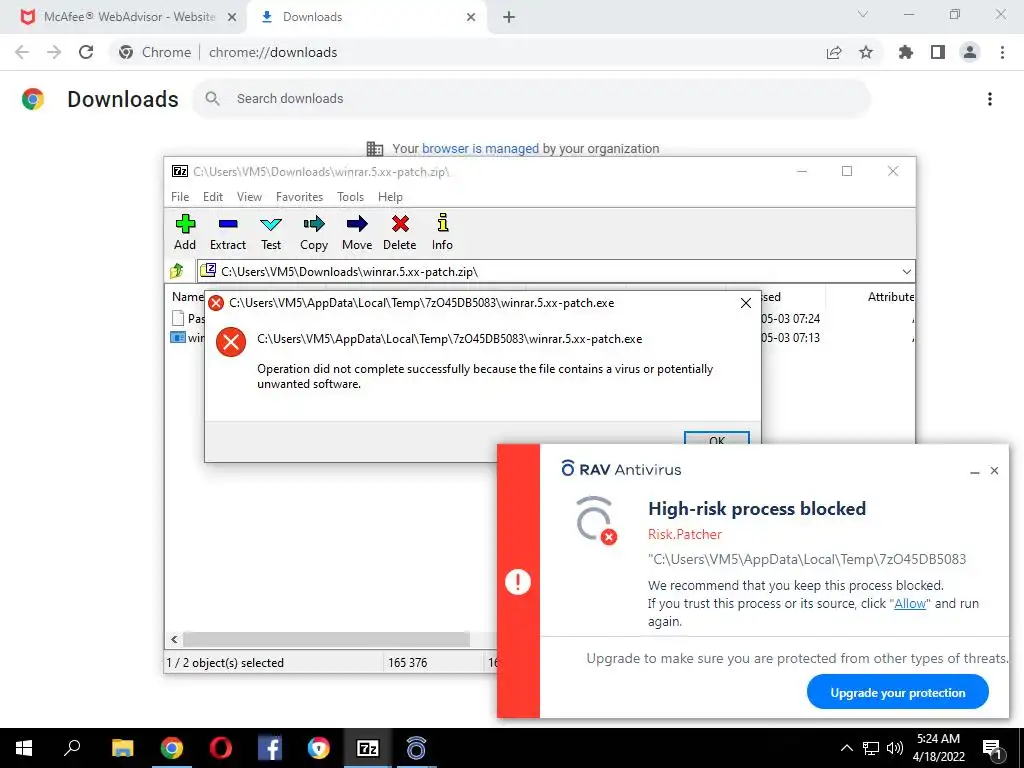
Task: Click the 7-Zip Copy toolbar icon
Action: point(313,232)
